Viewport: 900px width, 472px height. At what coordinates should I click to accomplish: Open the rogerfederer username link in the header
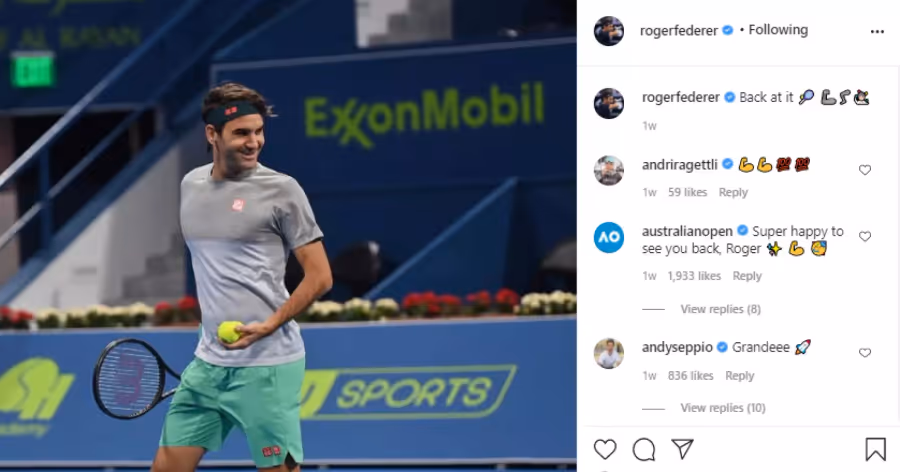(x=678, y=30)
